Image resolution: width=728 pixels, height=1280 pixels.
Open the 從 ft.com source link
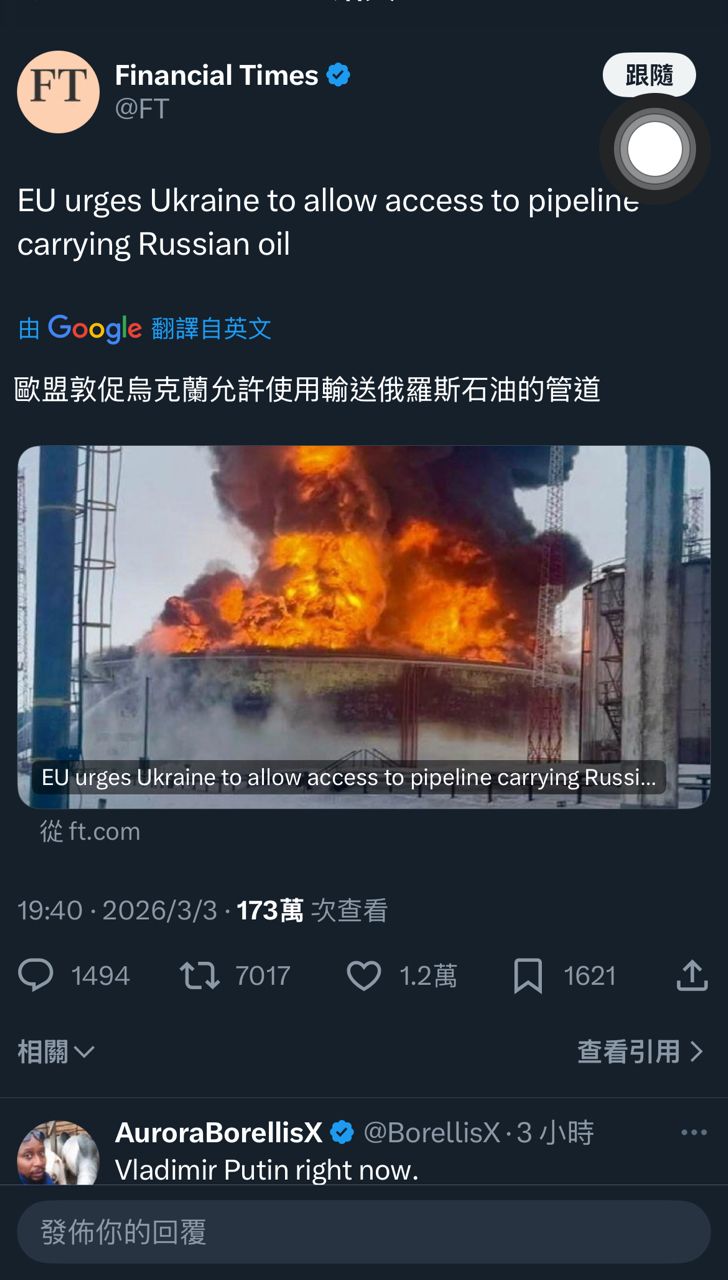90,831
